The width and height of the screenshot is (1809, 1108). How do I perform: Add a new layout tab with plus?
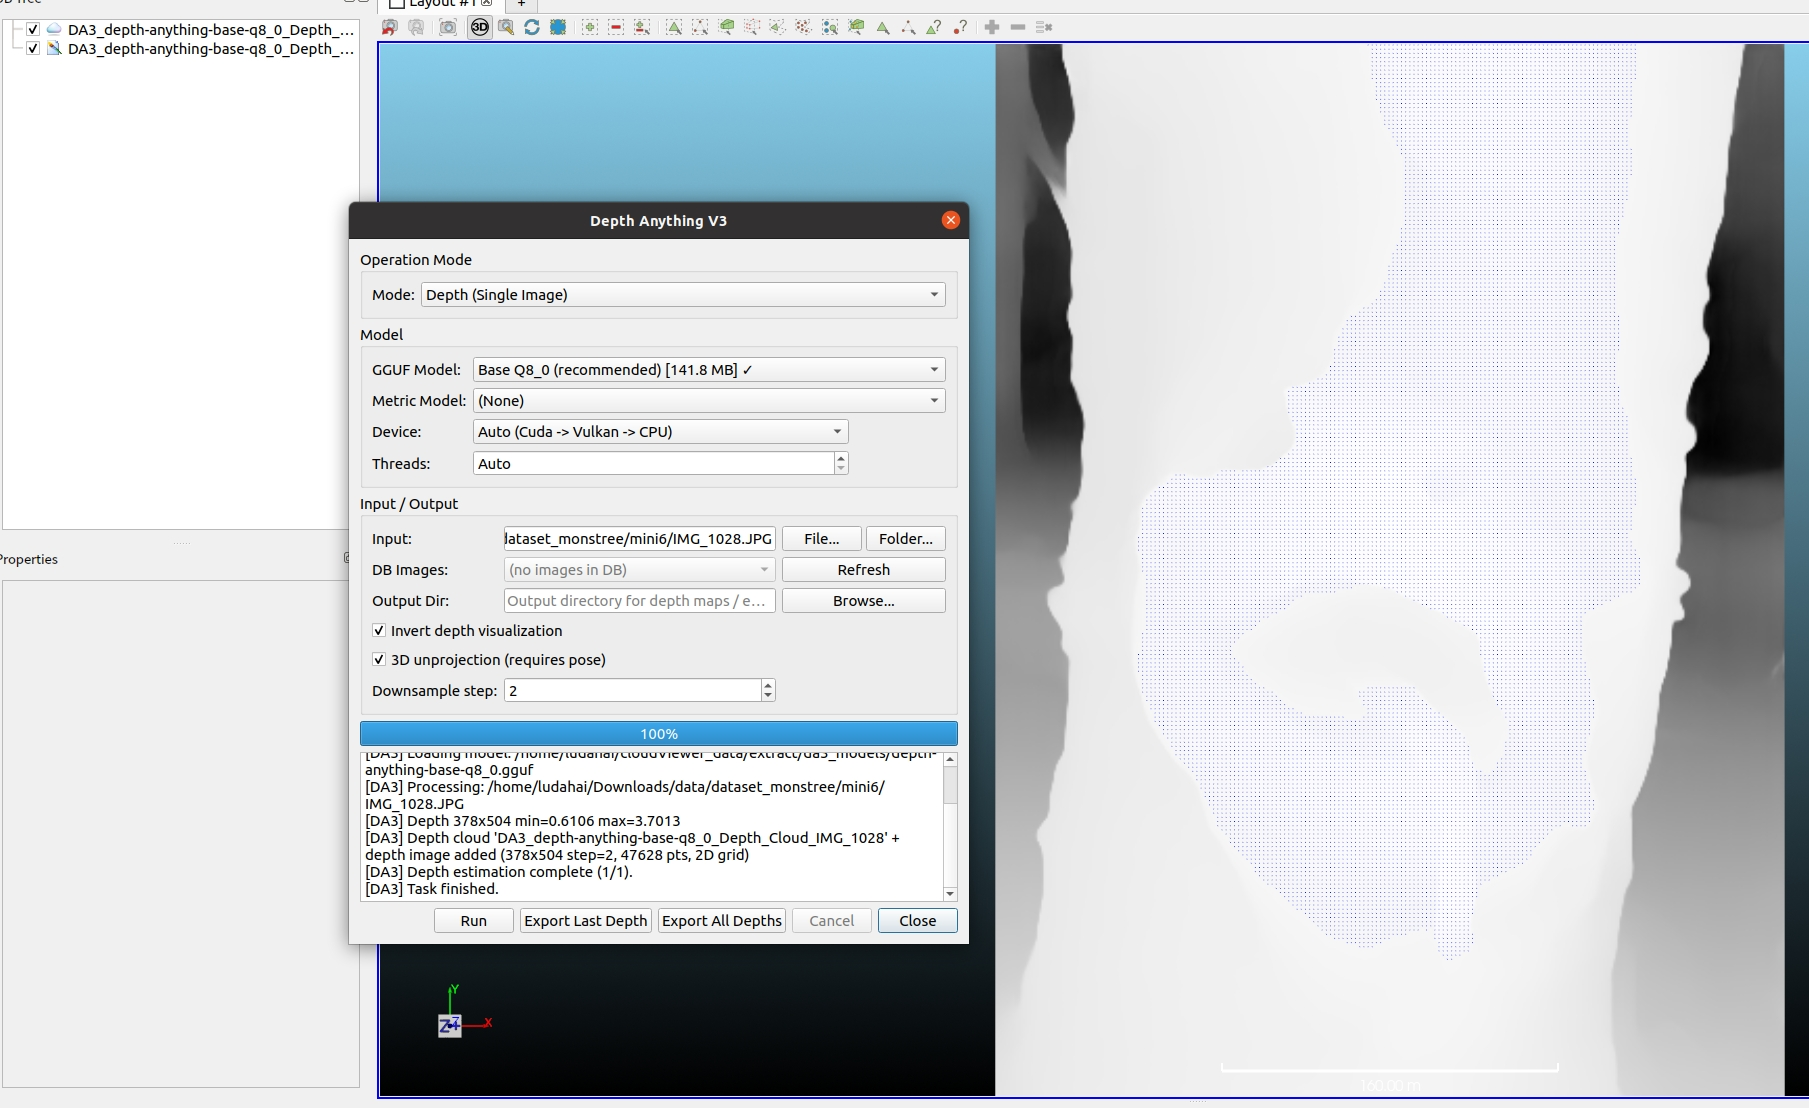(x=521, y=4)
